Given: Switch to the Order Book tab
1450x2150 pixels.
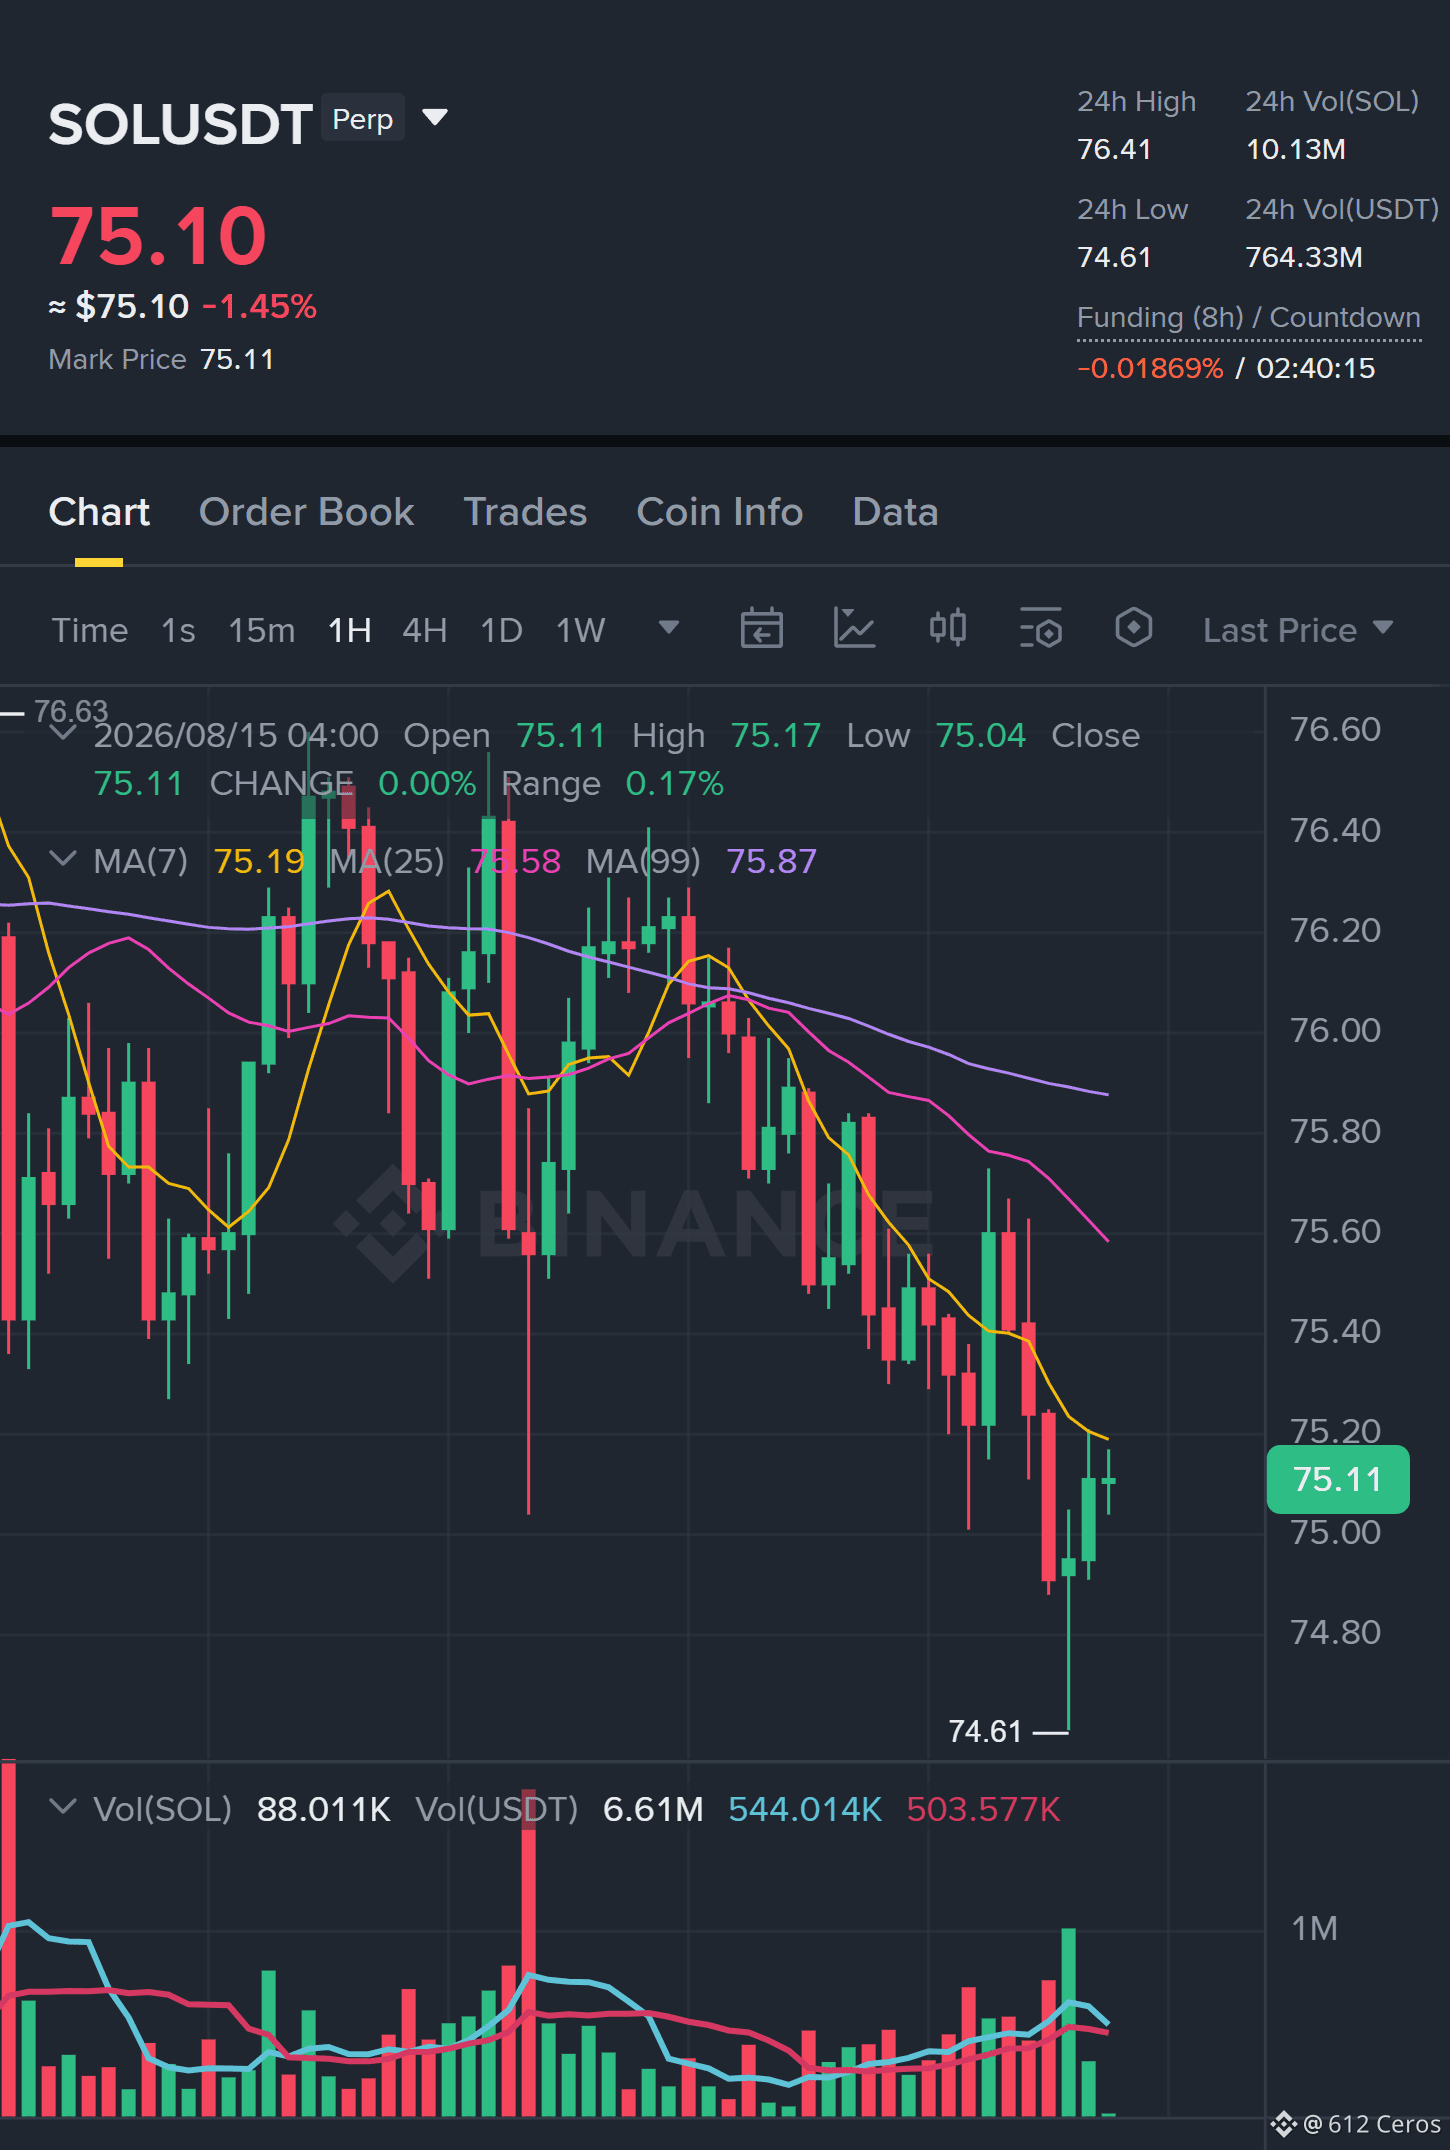Looking at the screenshot, I should coord(306,512).
